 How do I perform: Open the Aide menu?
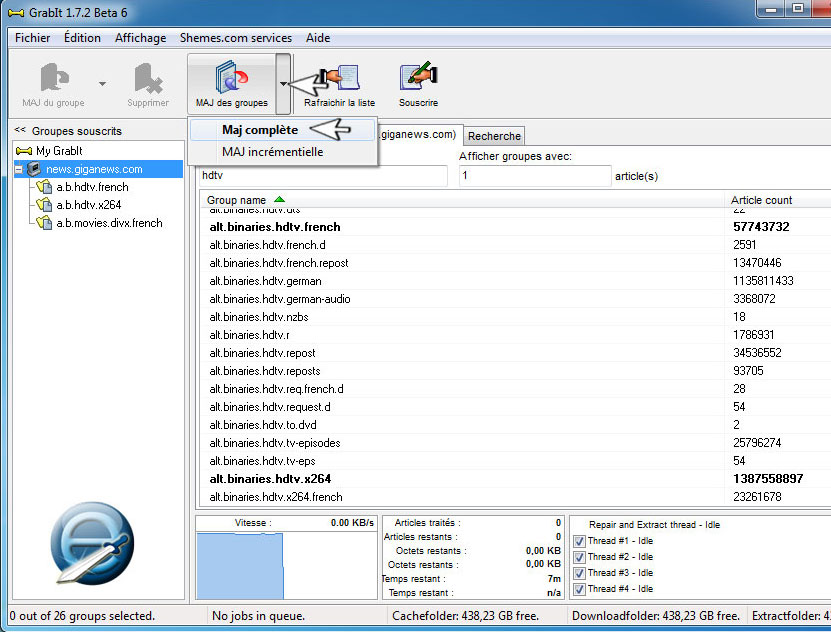[x=318, y=38]
